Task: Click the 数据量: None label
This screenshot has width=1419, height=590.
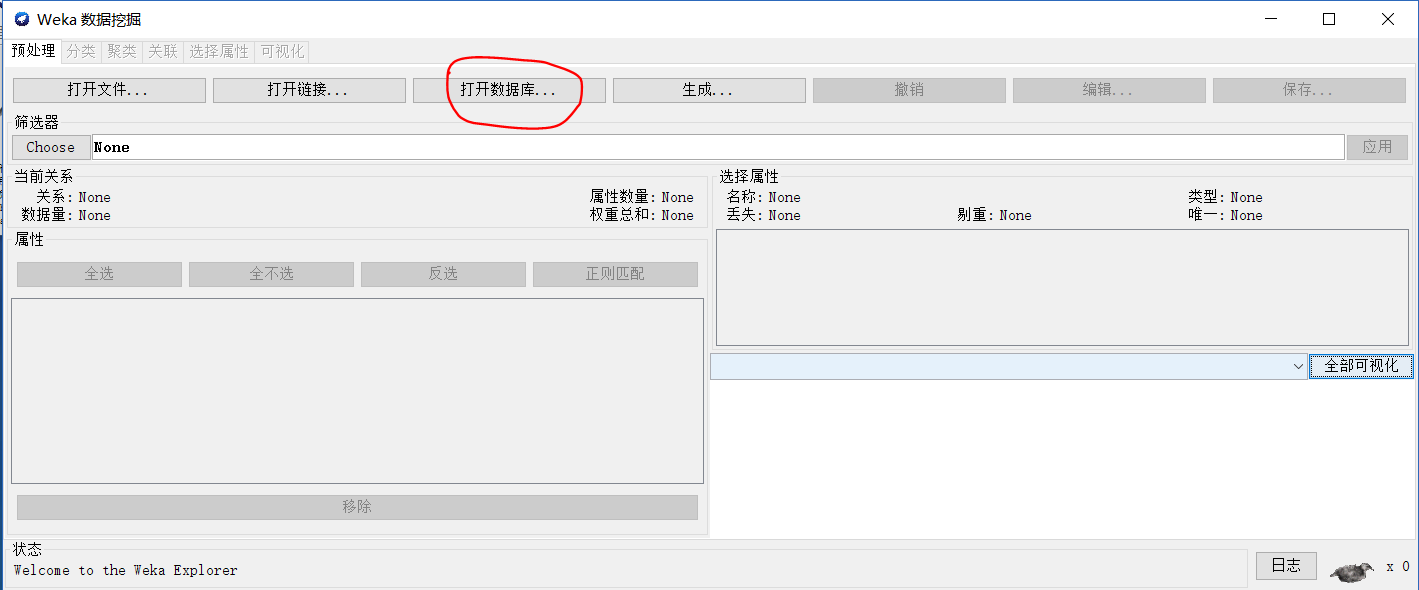Action: (x=66, y=216)
